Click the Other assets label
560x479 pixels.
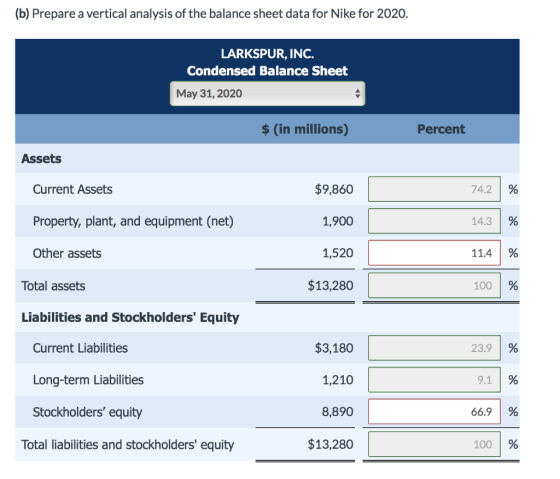tap(67, 253)
